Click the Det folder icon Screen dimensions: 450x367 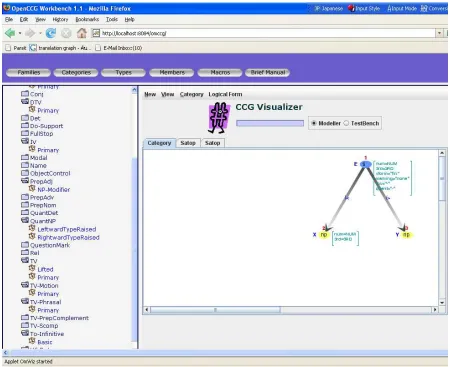[25, 118]
